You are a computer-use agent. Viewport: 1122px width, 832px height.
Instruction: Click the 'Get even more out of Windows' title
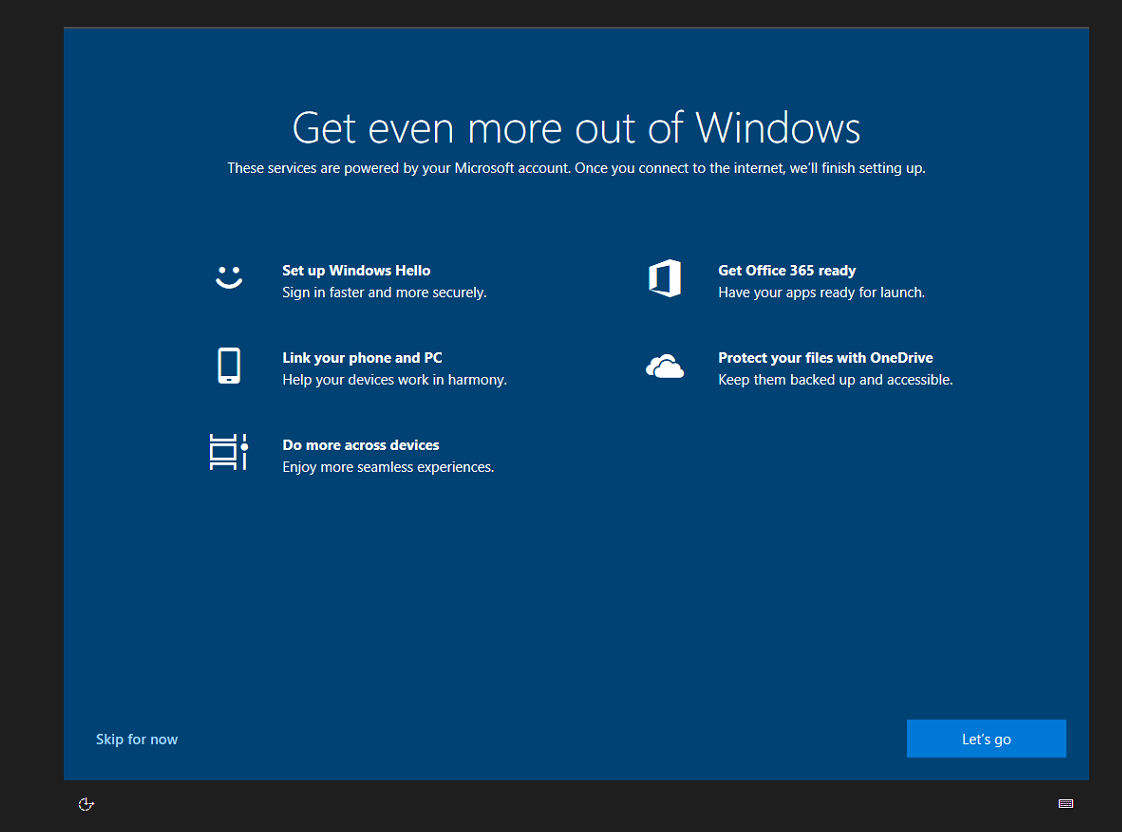click(576, 129)
